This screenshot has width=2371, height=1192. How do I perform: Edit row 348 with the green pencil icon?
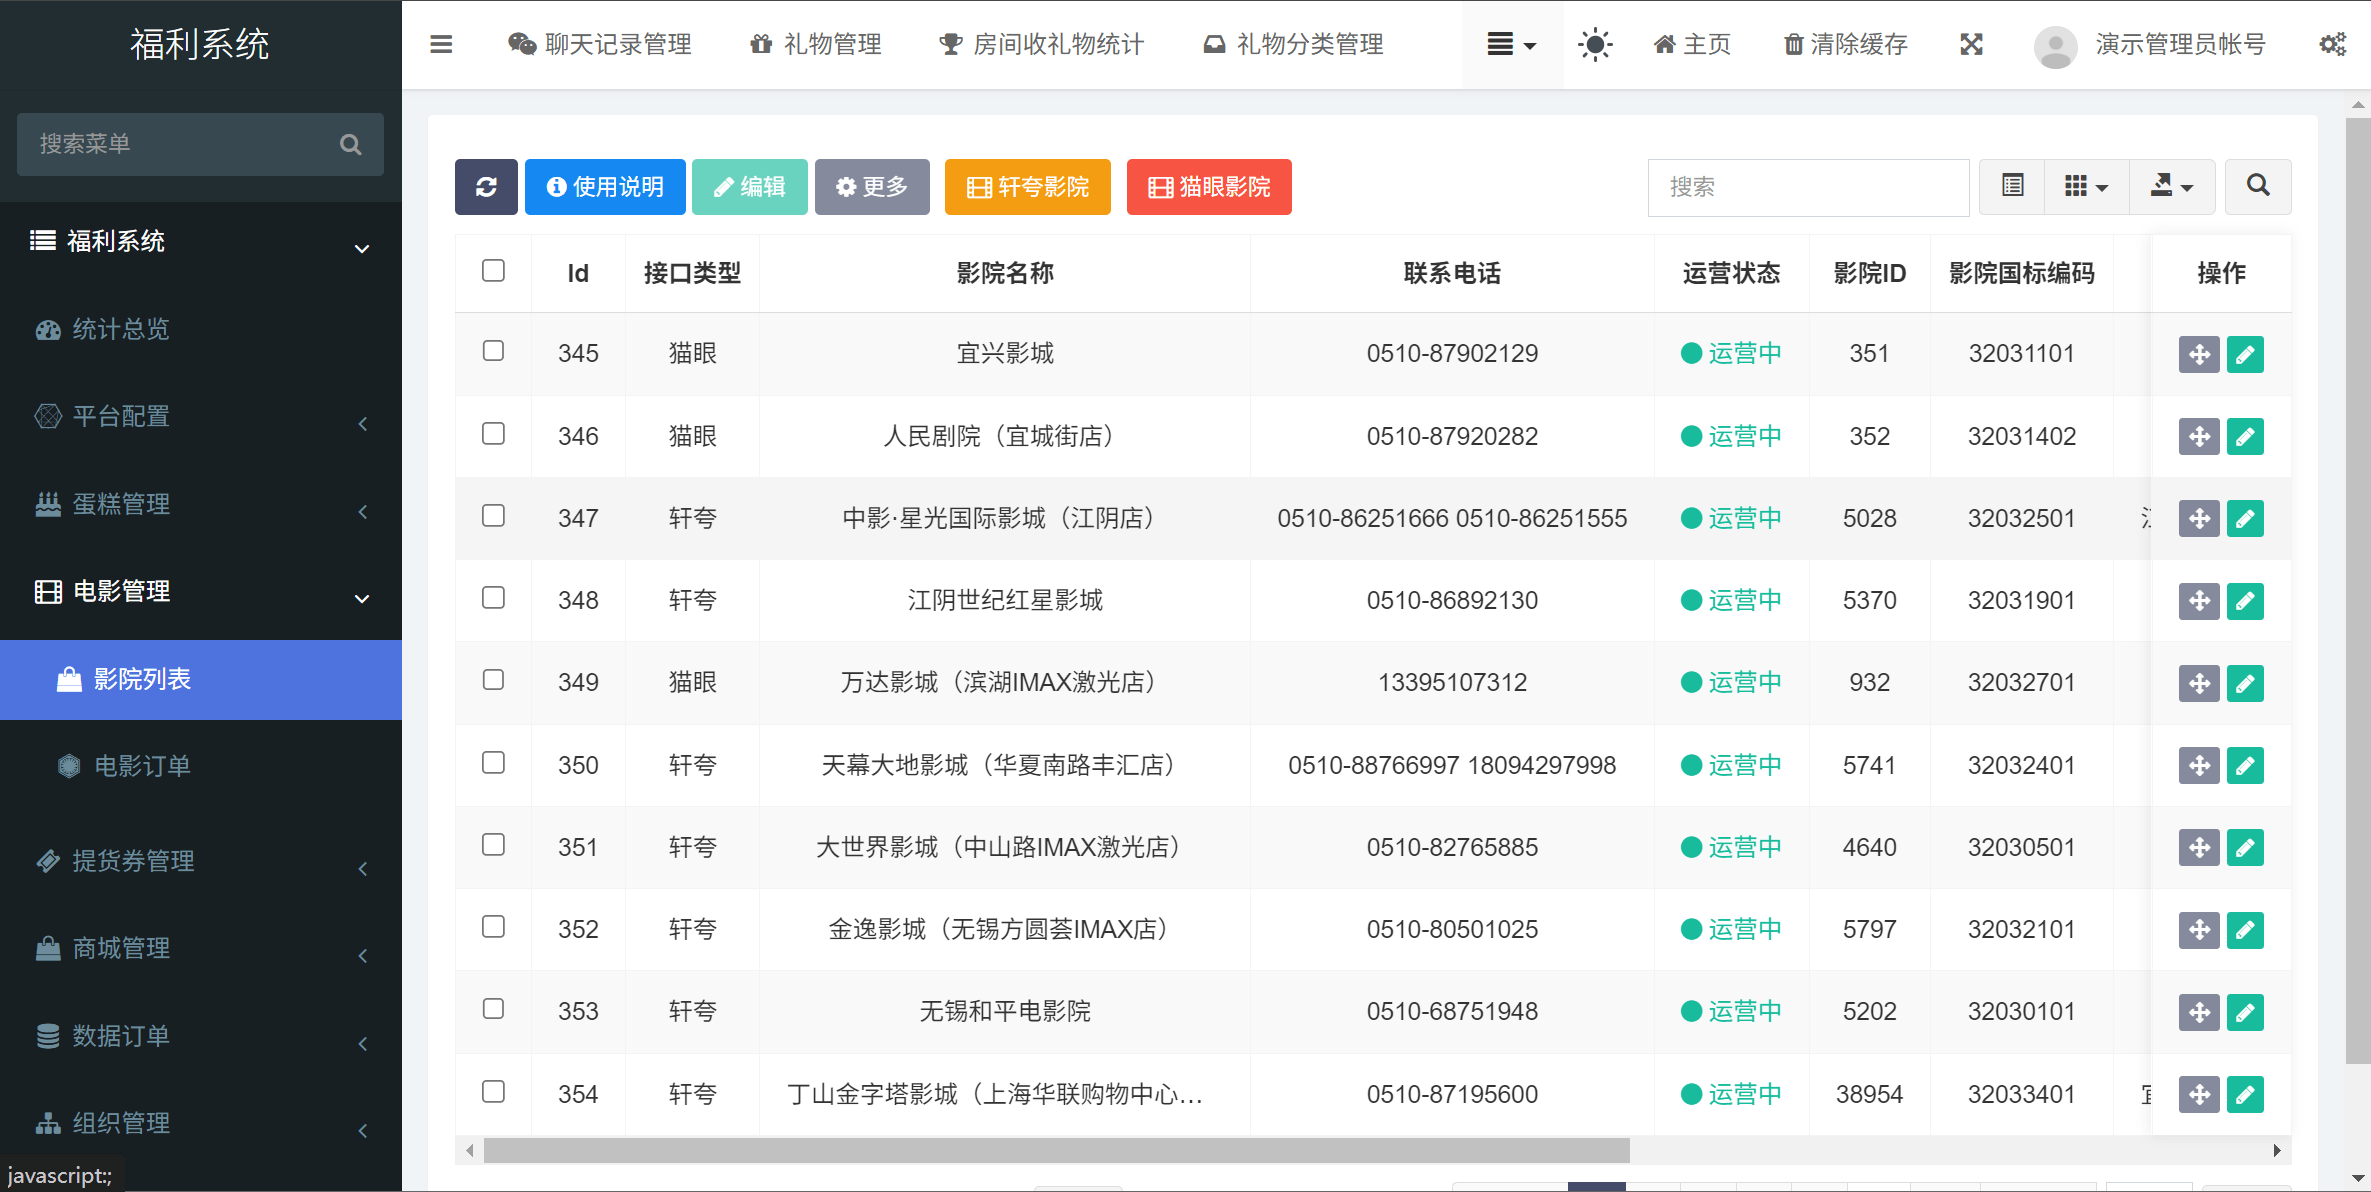2245,601
